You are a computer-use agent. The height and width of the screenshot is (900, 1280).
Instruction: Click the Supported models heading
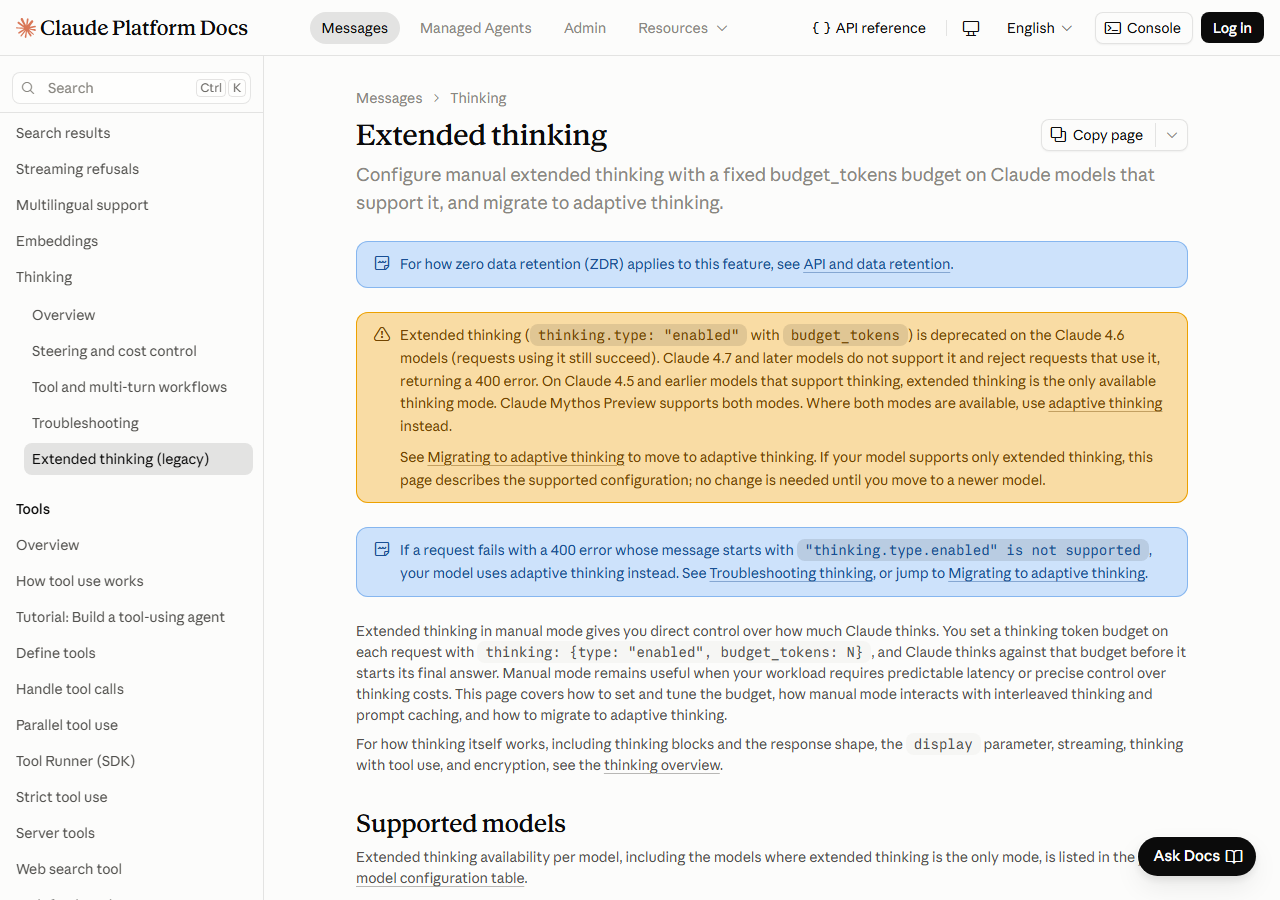point(461,823)
